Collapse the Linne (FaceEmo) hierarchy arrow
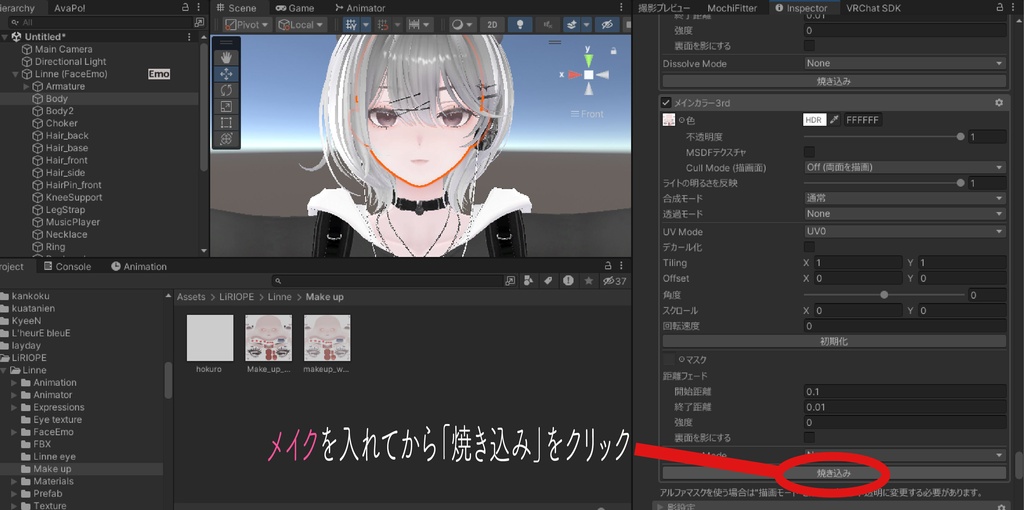This screenshot has height=510, width=1024. tap(16, 74)
